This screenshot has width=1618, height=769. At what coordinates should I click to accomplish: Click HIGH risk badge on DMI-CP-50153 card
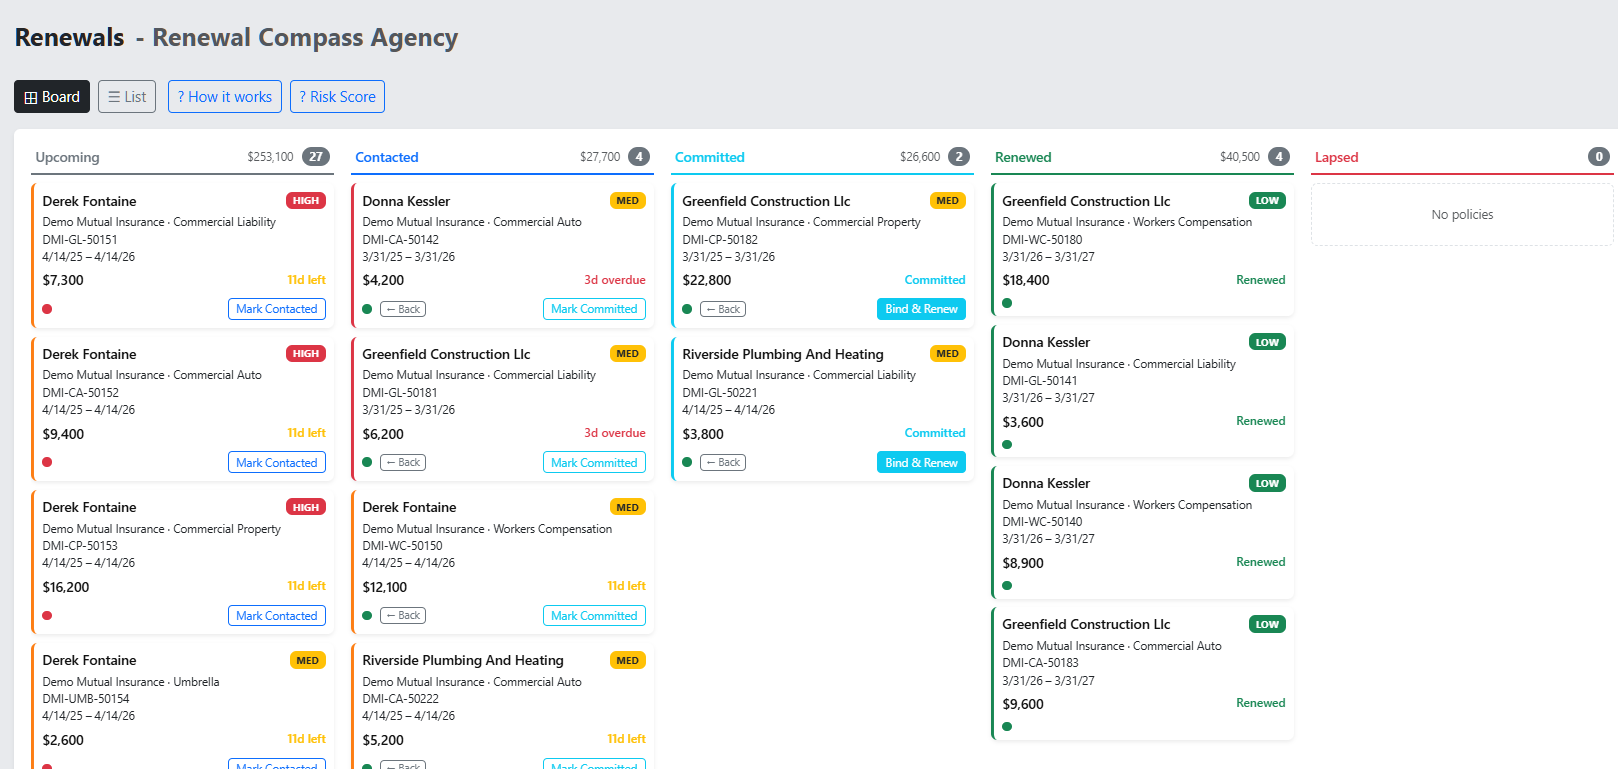[x=306, y=507]
